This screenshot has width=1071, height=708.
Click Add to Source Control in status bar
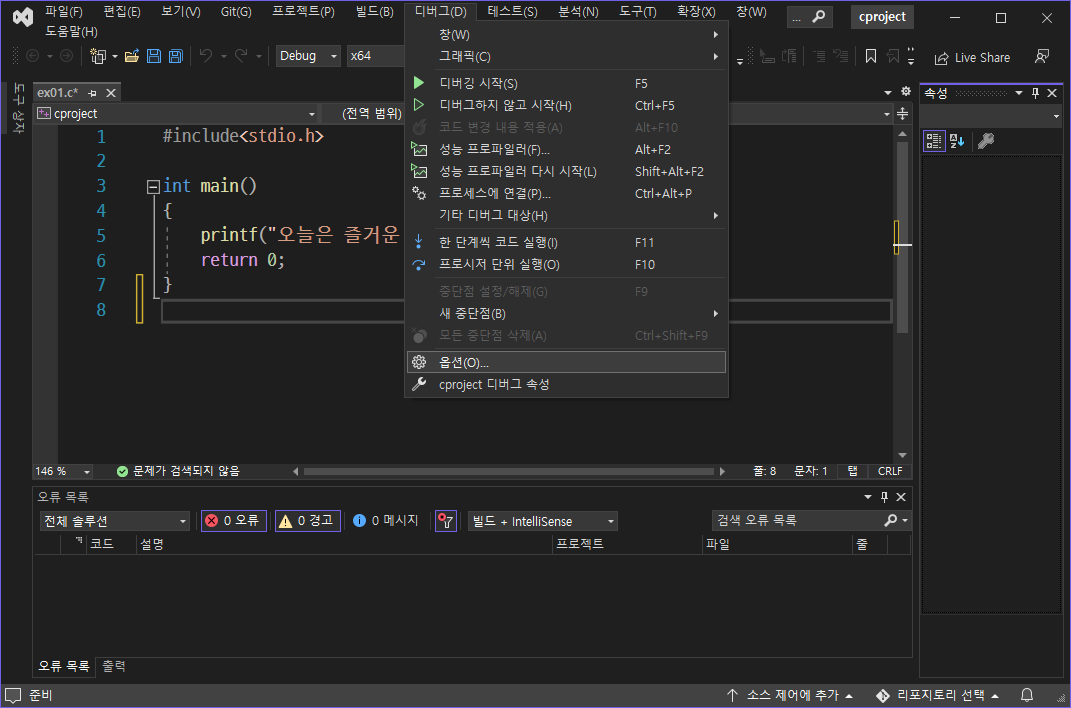(790, 695)
